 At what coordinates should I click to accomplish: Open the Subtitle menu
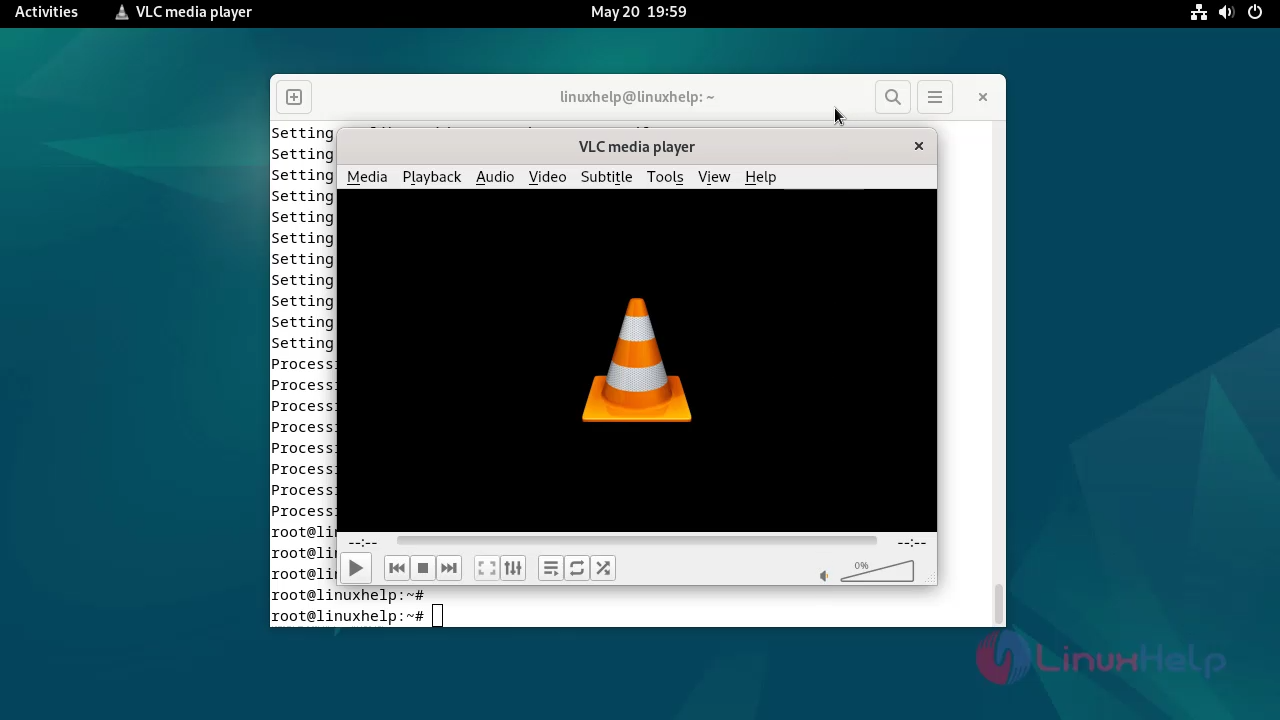point(606,176)
